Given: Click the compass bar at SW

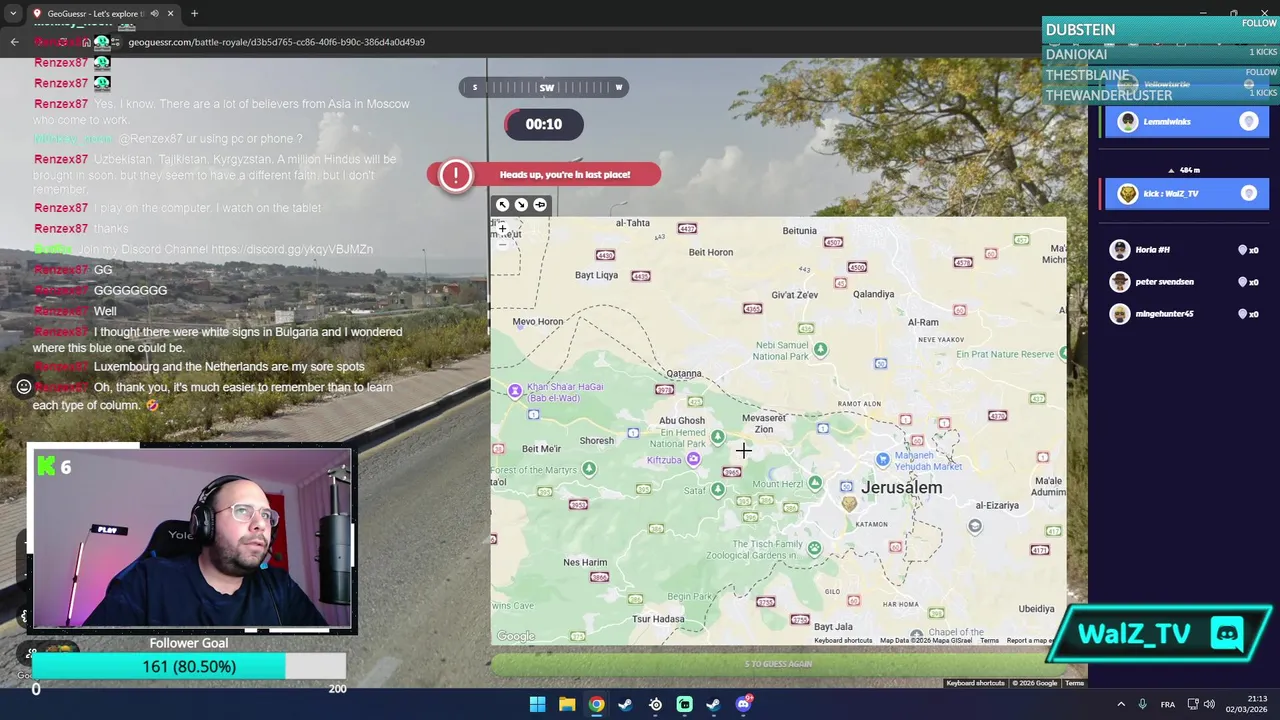Looking at the screenshot, I should click(x=546, y=87).
